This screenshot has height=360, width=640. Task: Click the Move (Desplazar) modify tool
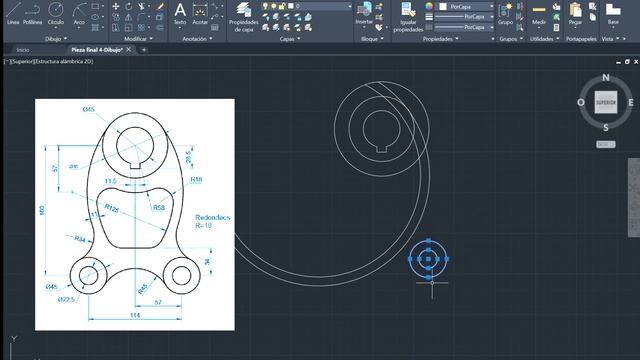tap(116, 7)
